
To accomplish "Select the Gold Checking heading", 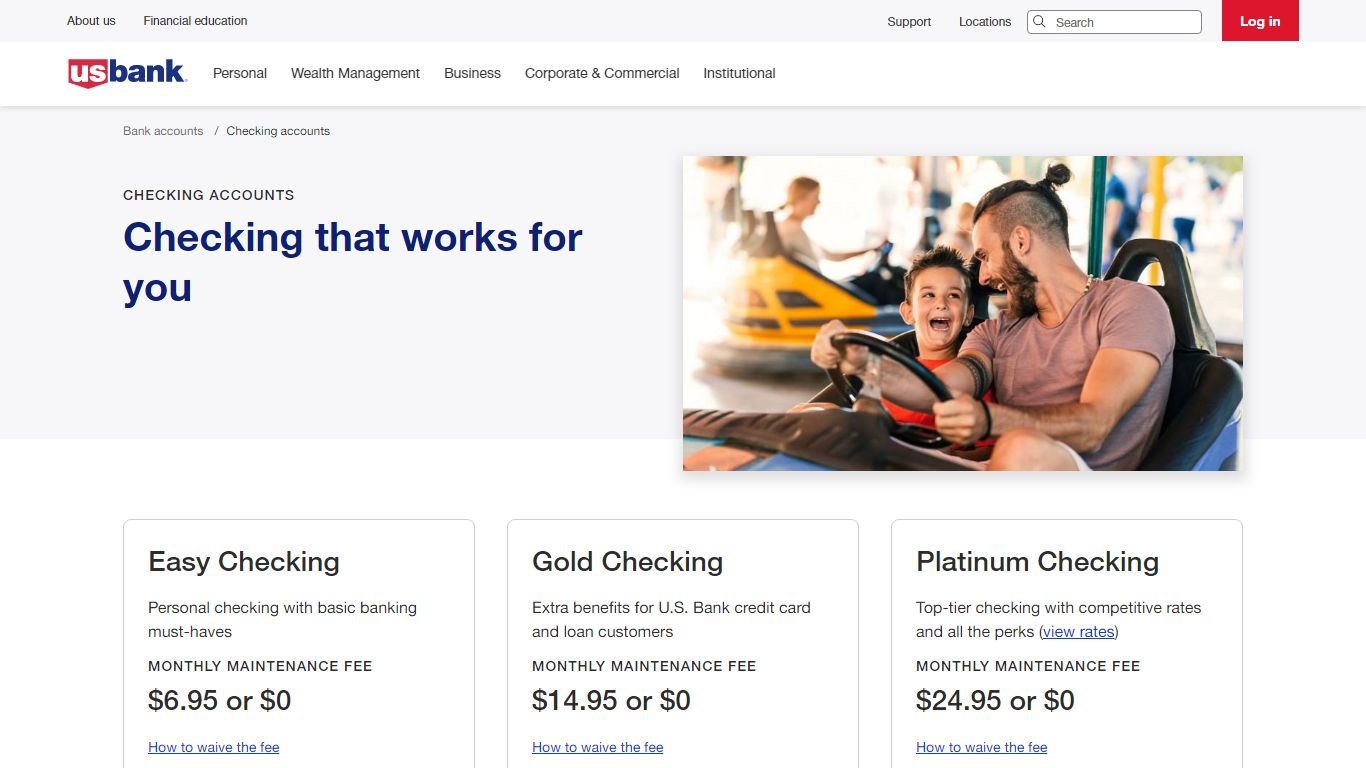I will [x=627, y=562].
